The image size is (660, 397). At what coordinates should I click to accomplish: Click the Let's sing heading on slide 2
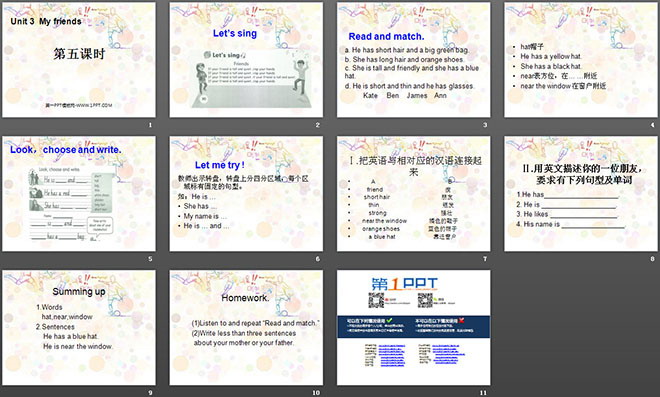(x=235, y=33)
